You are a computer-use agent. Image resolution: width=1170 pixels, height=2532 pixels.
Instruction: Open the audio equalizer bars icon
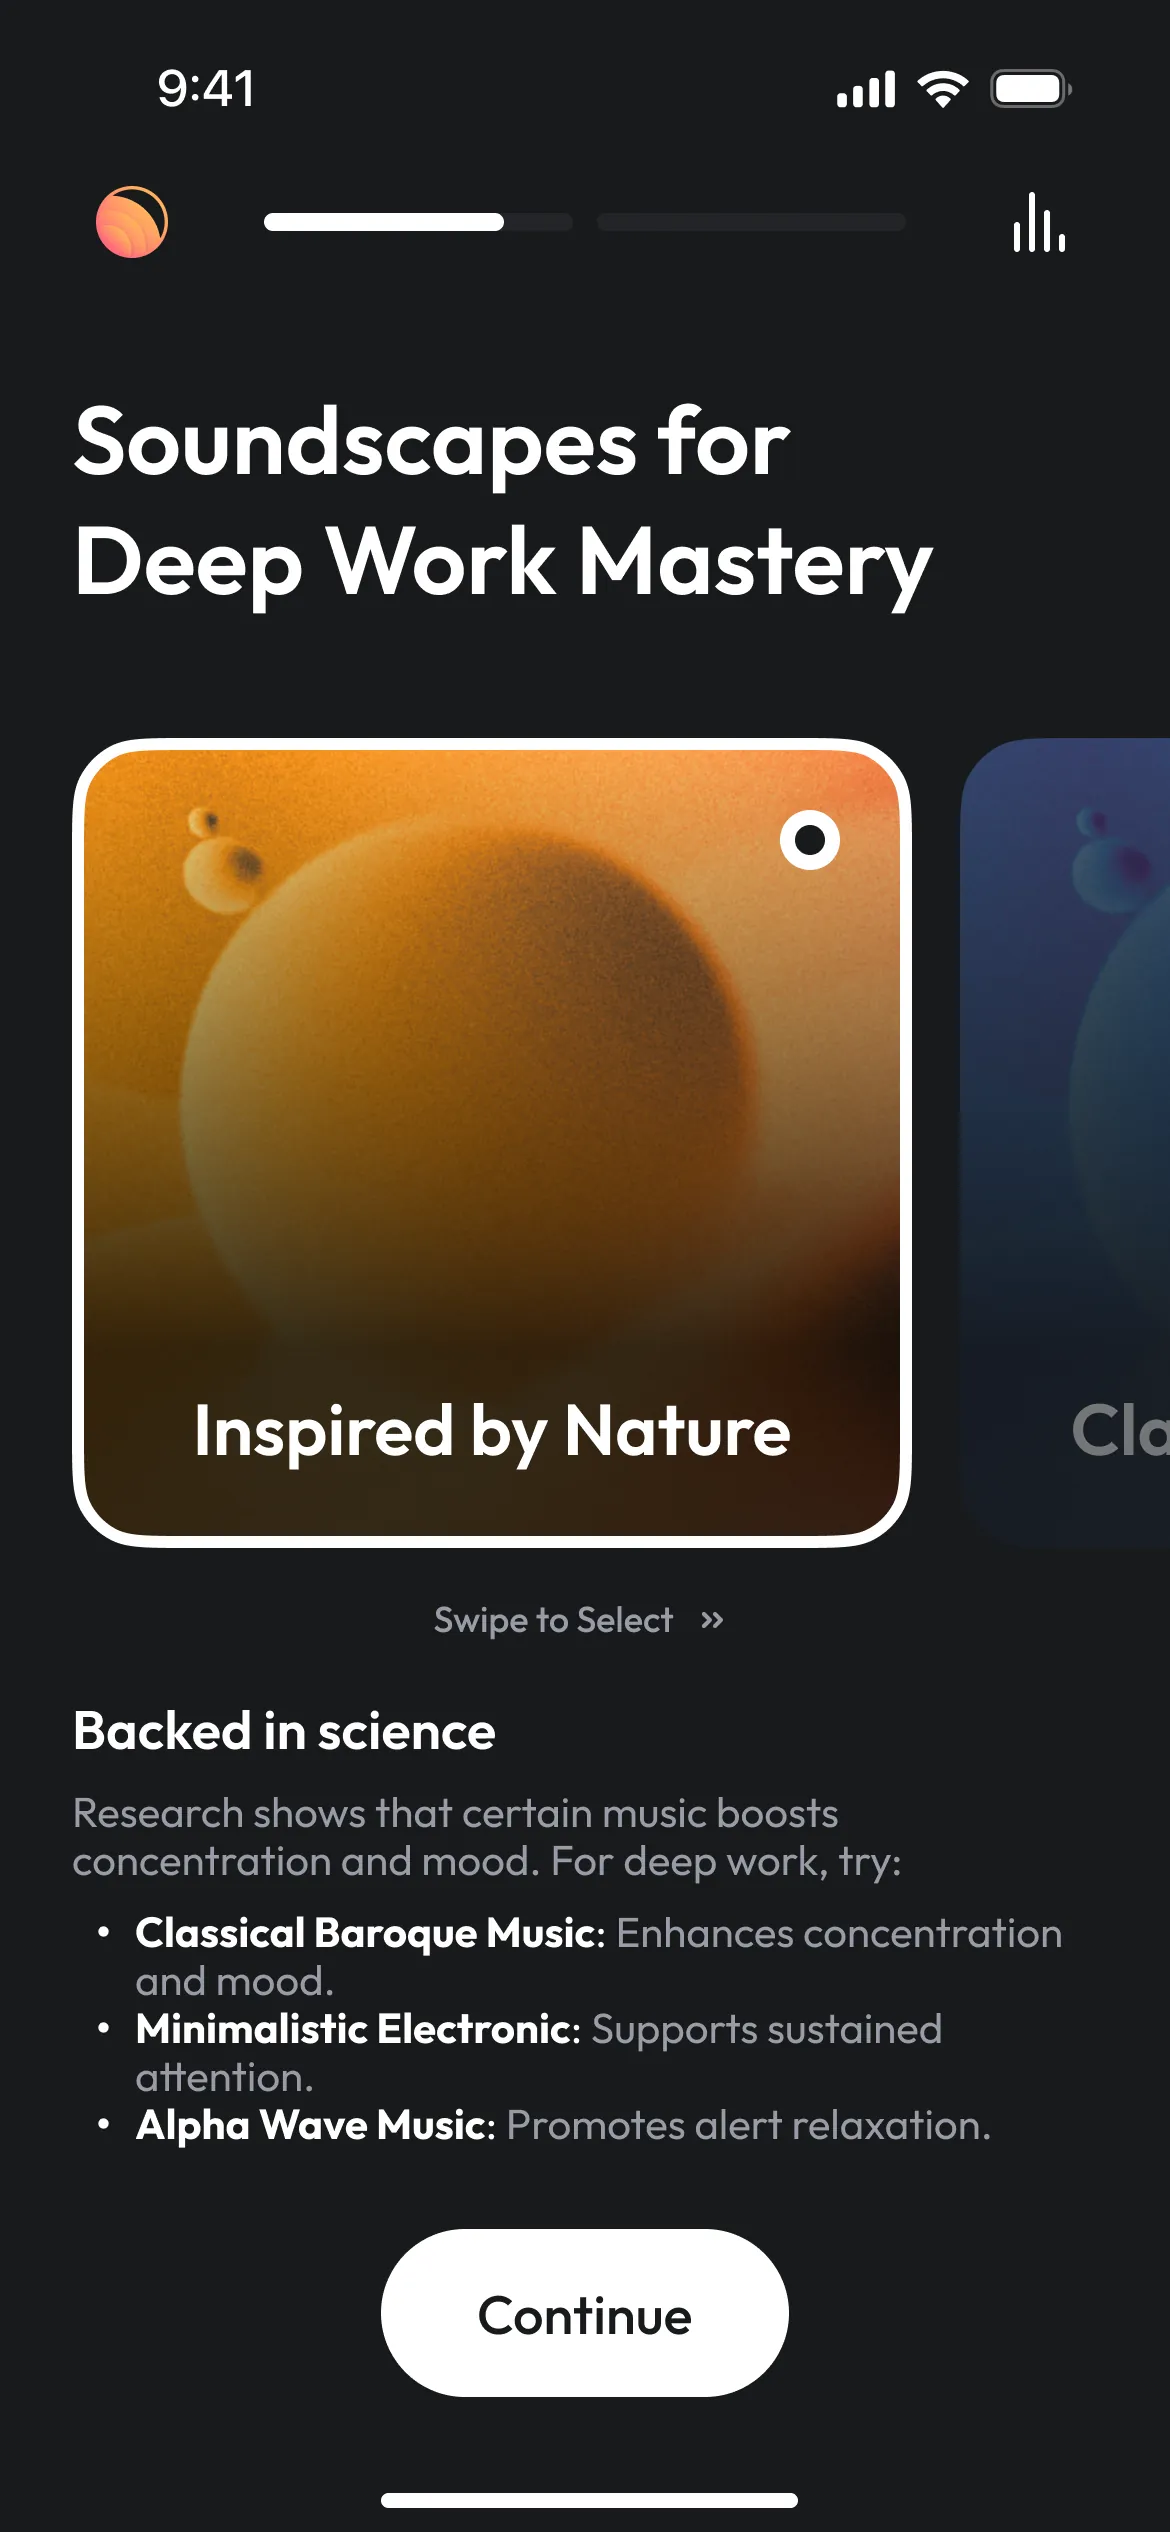point(1039,222)
